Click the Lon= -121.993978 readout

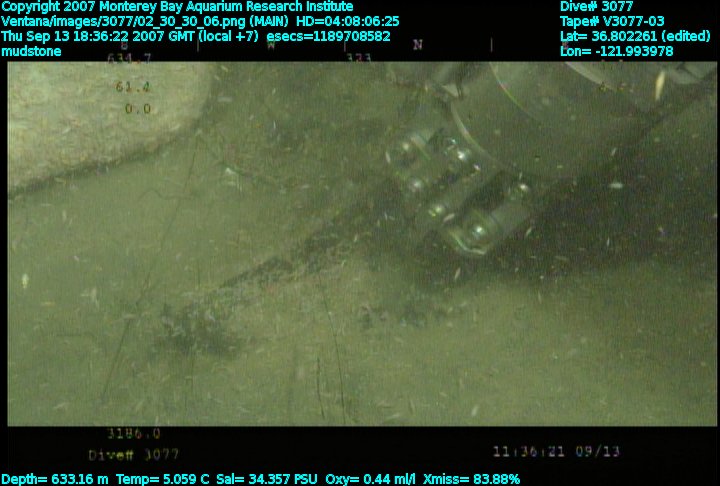[617, 51]
